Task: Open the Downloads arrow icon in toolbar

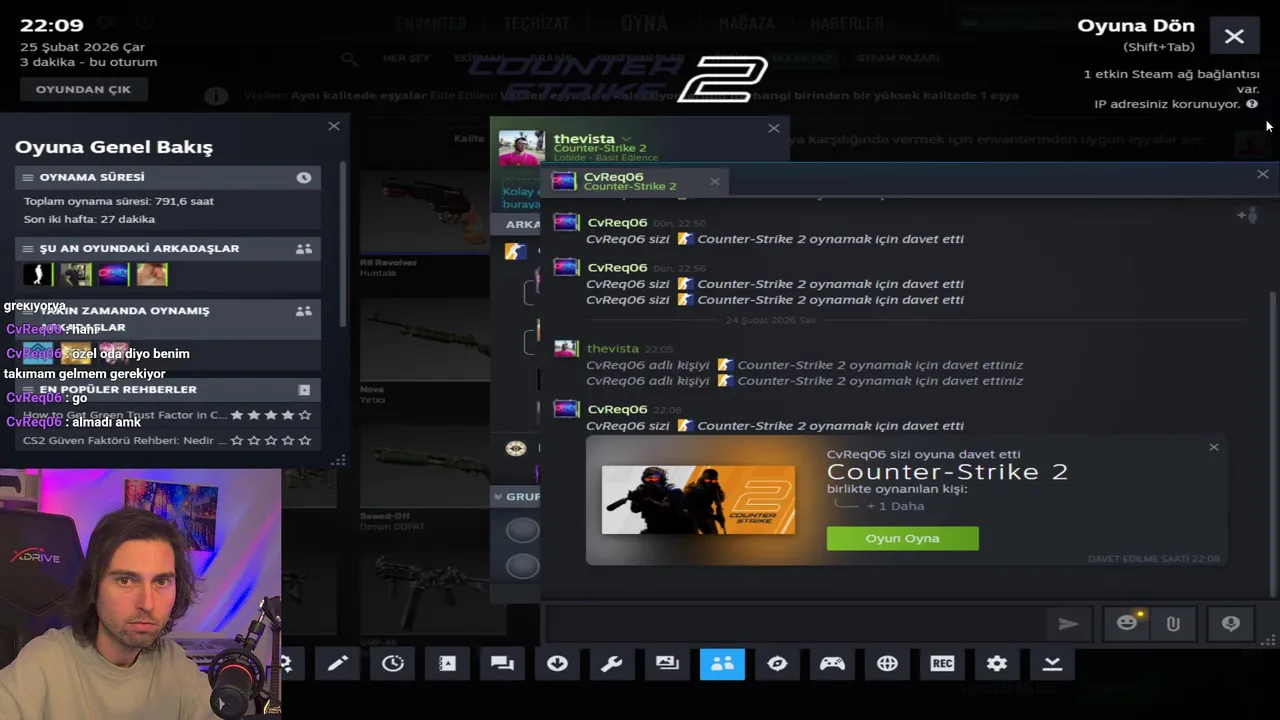Action: pyautogui.click(x=558, y=664)
